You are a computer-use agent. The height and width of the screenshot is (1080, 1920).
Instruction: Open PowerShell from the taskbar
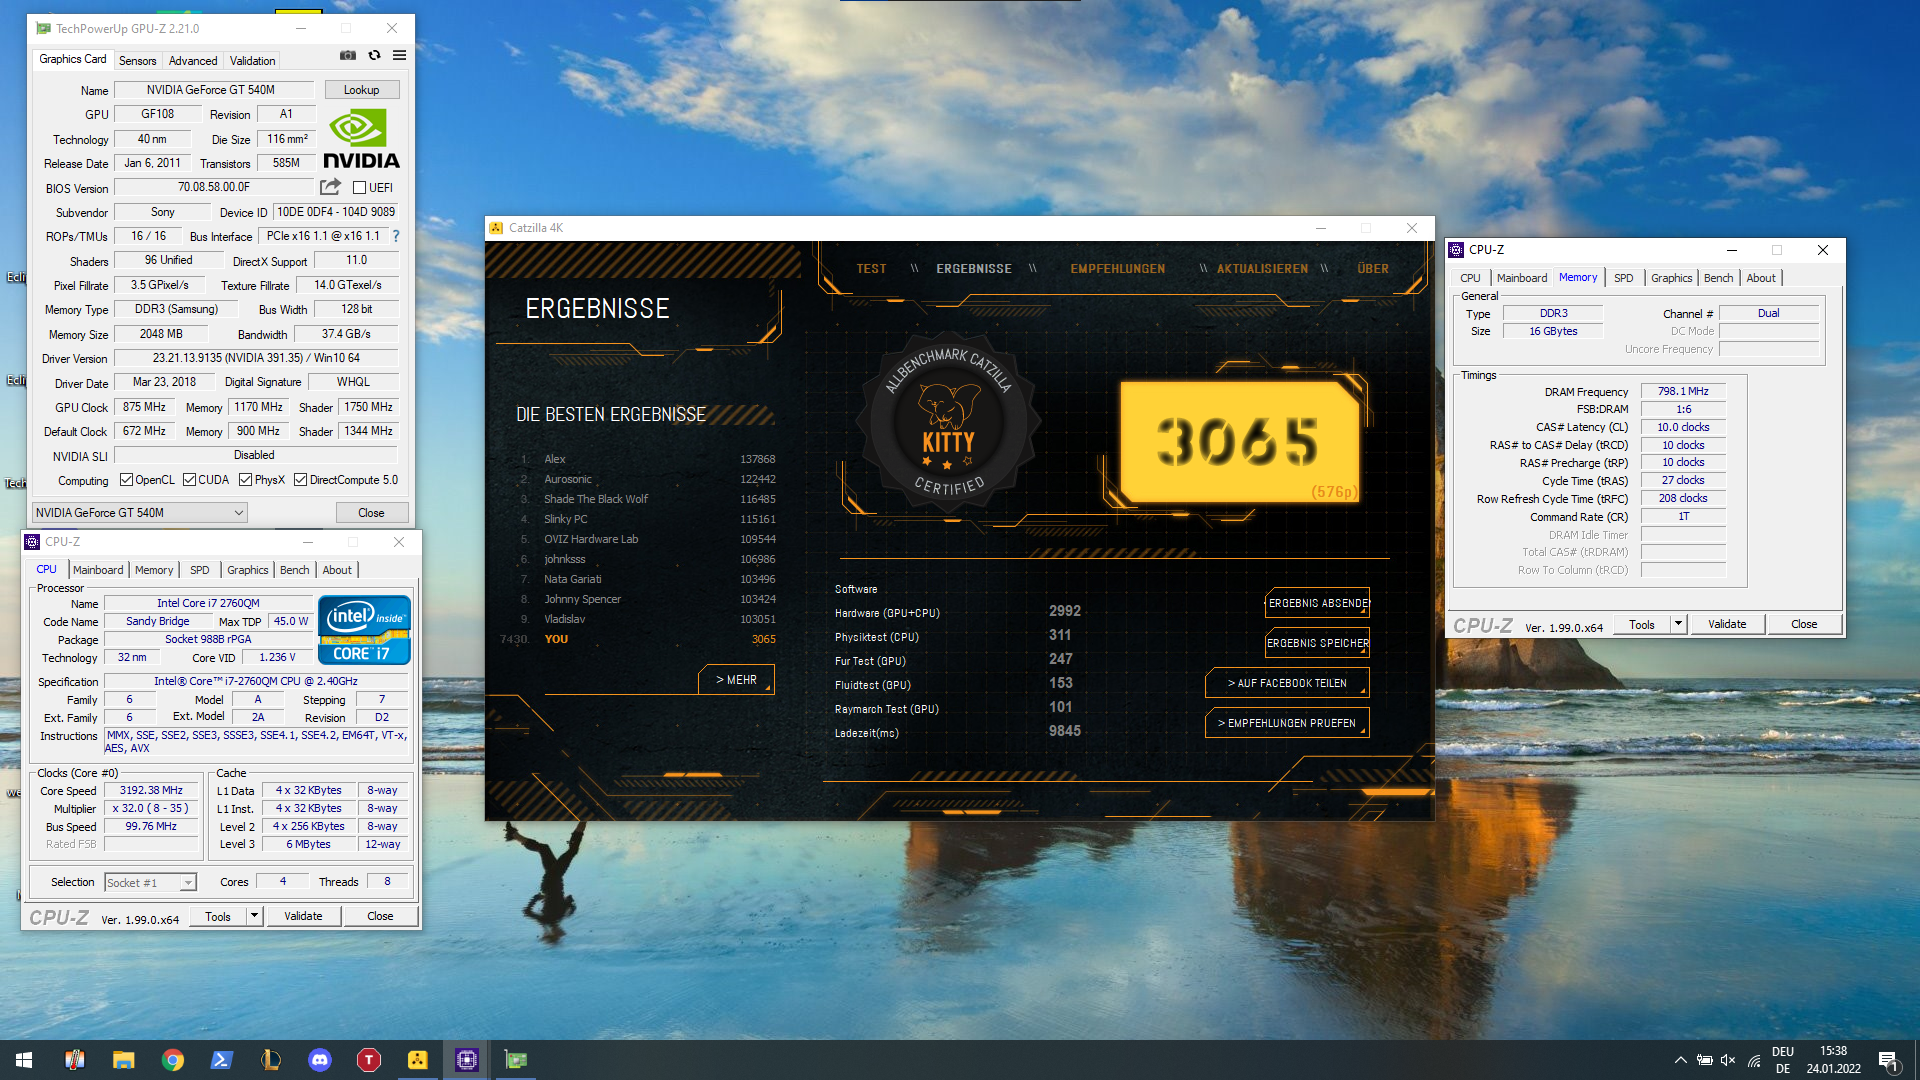pyautogui.click(x=221, y=1060)
